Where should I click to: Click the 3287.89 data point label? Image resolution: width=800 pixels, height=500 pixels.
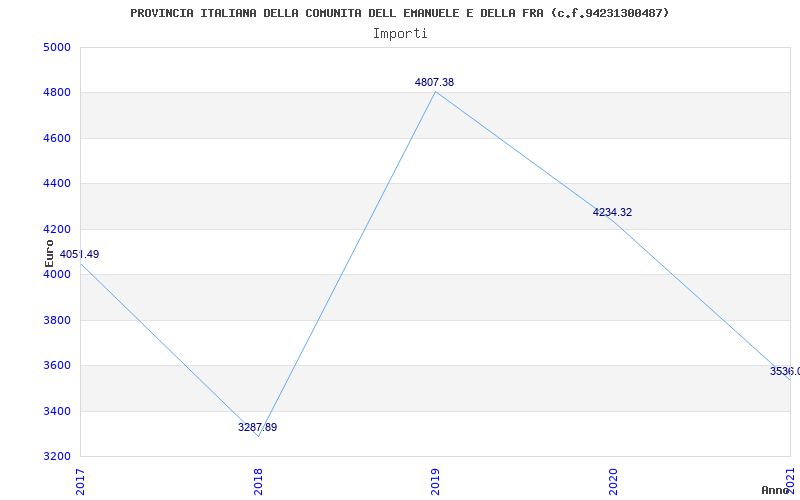click(258, 427)
